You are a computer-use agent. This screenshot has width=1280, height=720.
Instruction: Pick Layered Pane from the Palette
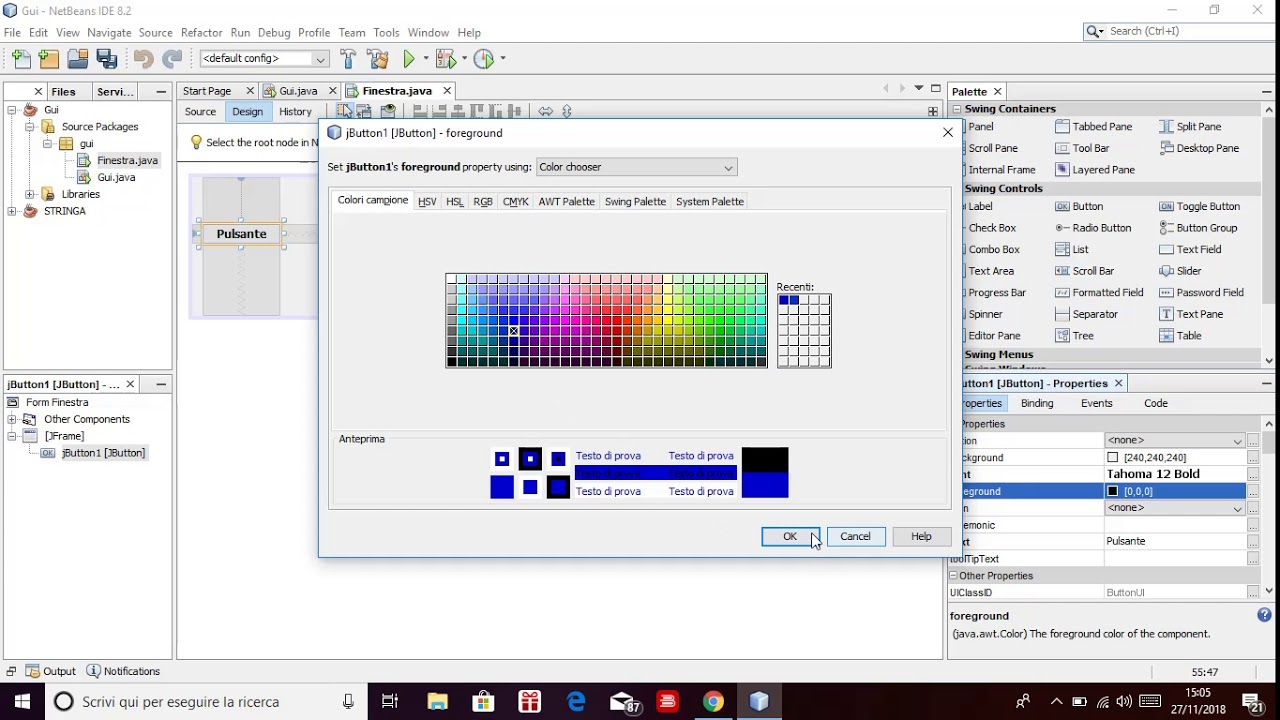(1095, 170)
